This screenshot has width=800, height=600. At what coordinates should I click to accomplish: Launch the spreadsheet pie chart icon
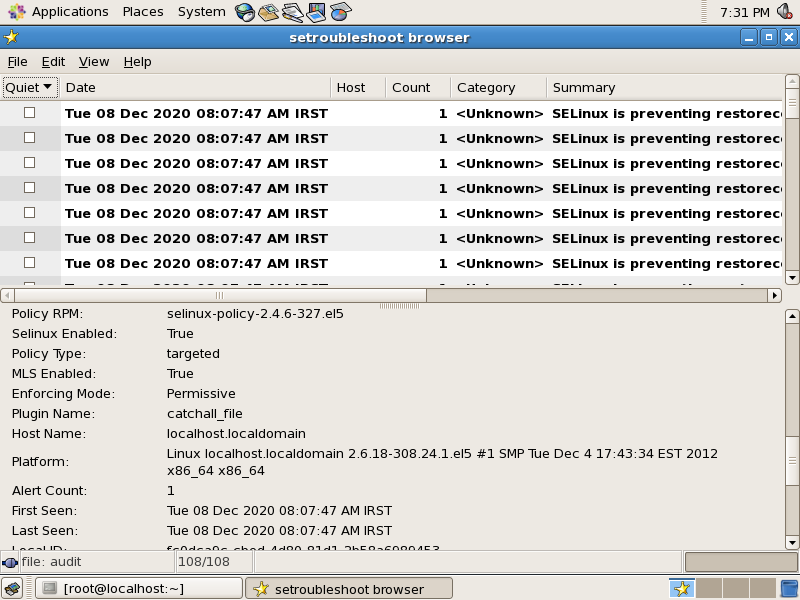pos(340,12)
